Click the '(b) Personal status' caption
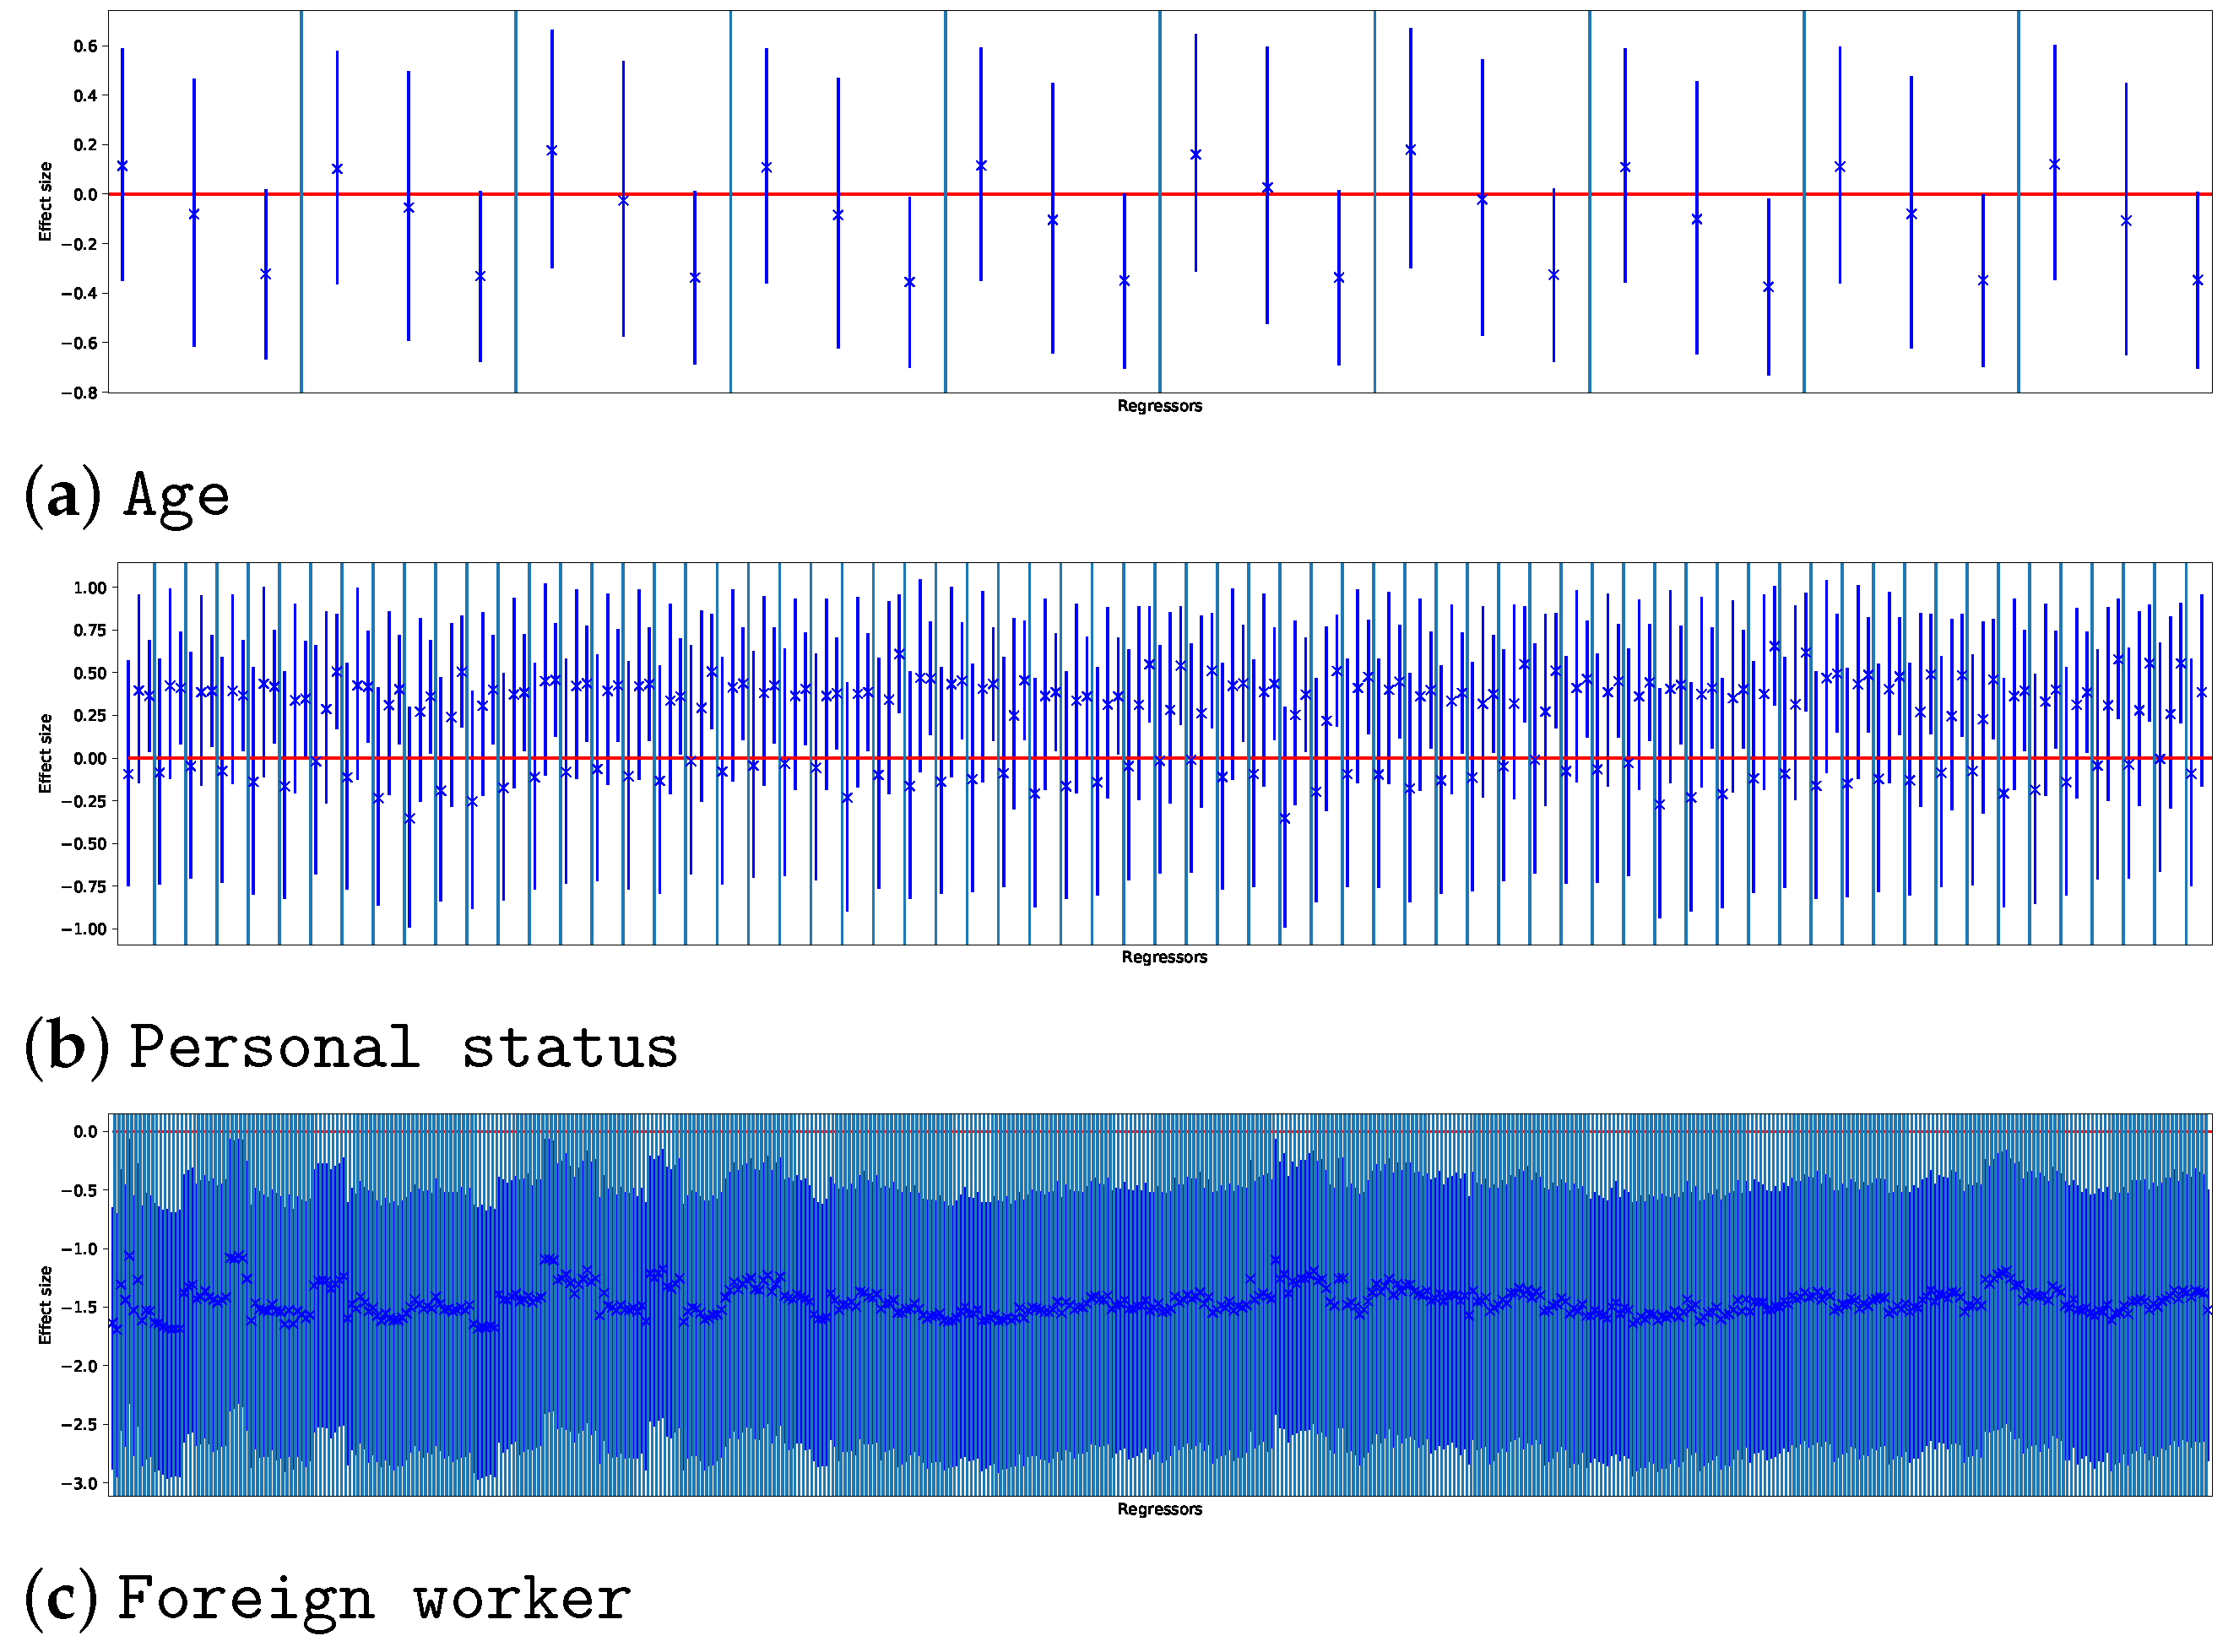This screenshot has height=1652, width=2239. point(351,1047)
